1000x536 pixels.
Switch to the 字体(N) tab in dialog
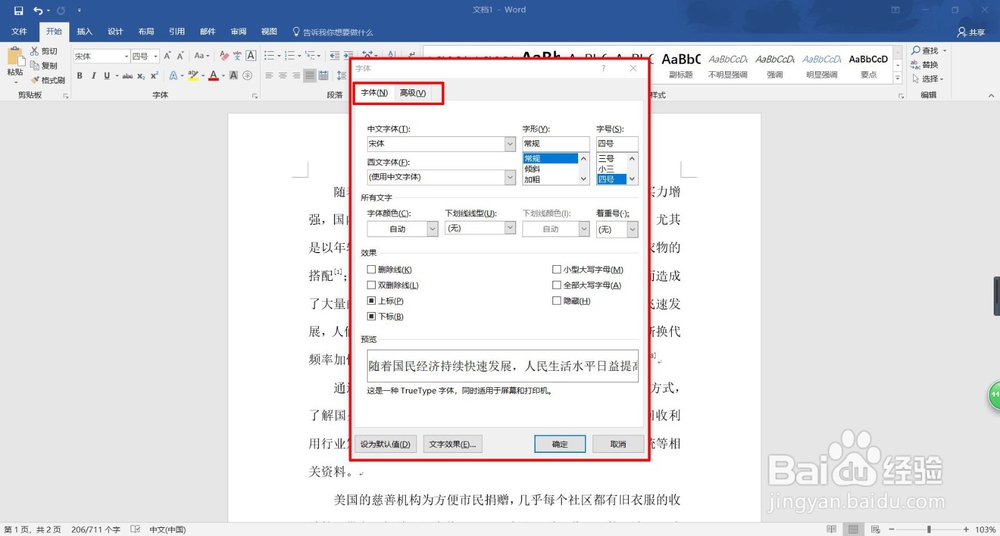tap(374, 93)
